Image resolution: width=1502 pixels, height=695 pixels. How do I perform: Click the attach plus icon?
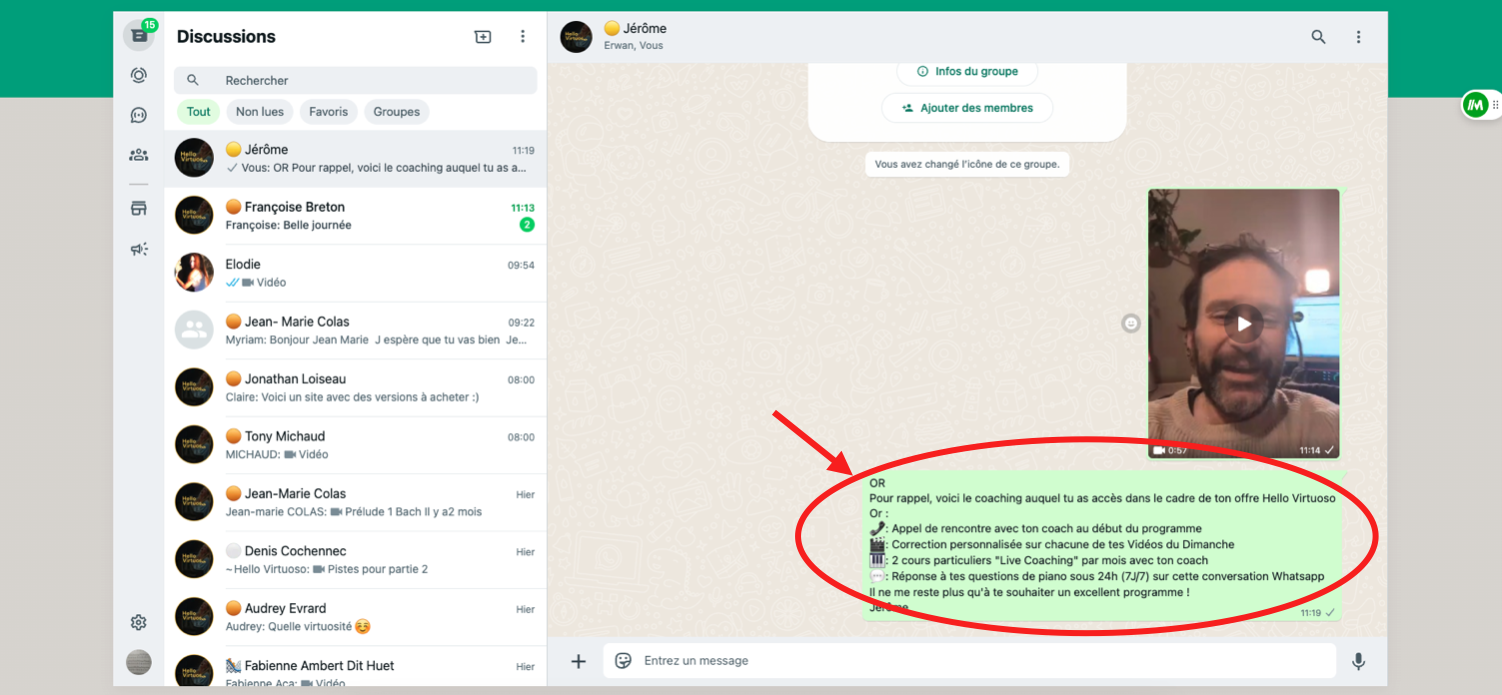578,661
